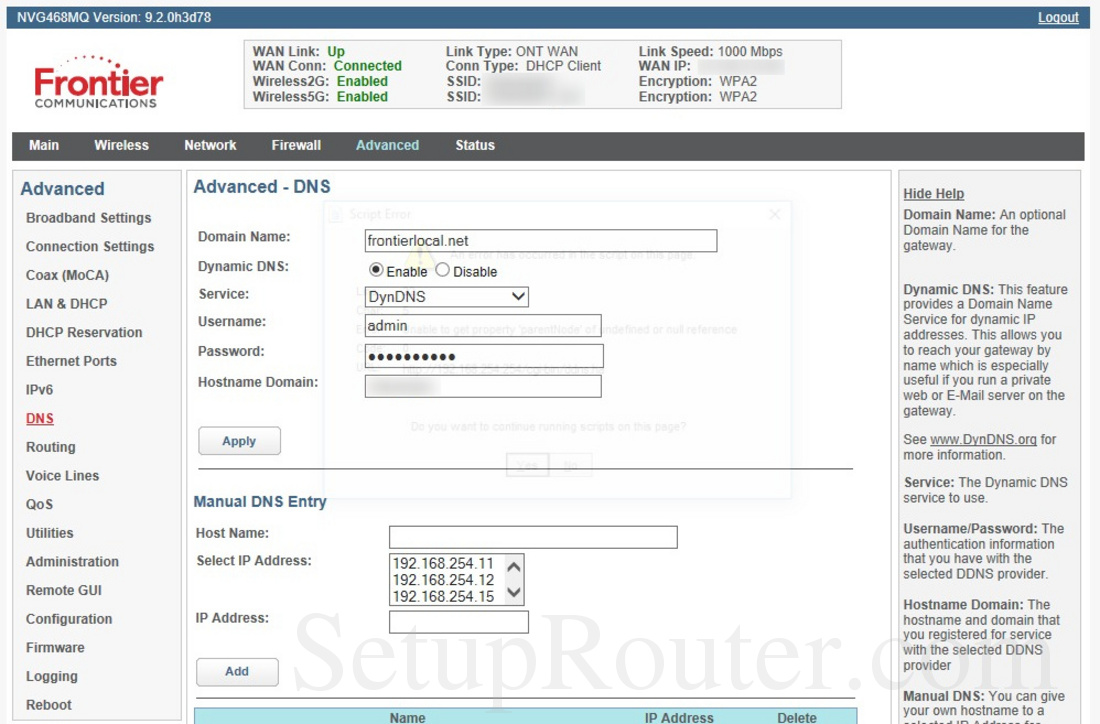The height and width of the screenshot is (724, 1100).
Task: Enable the Dynamic DNS option
Action: point(377,270)
